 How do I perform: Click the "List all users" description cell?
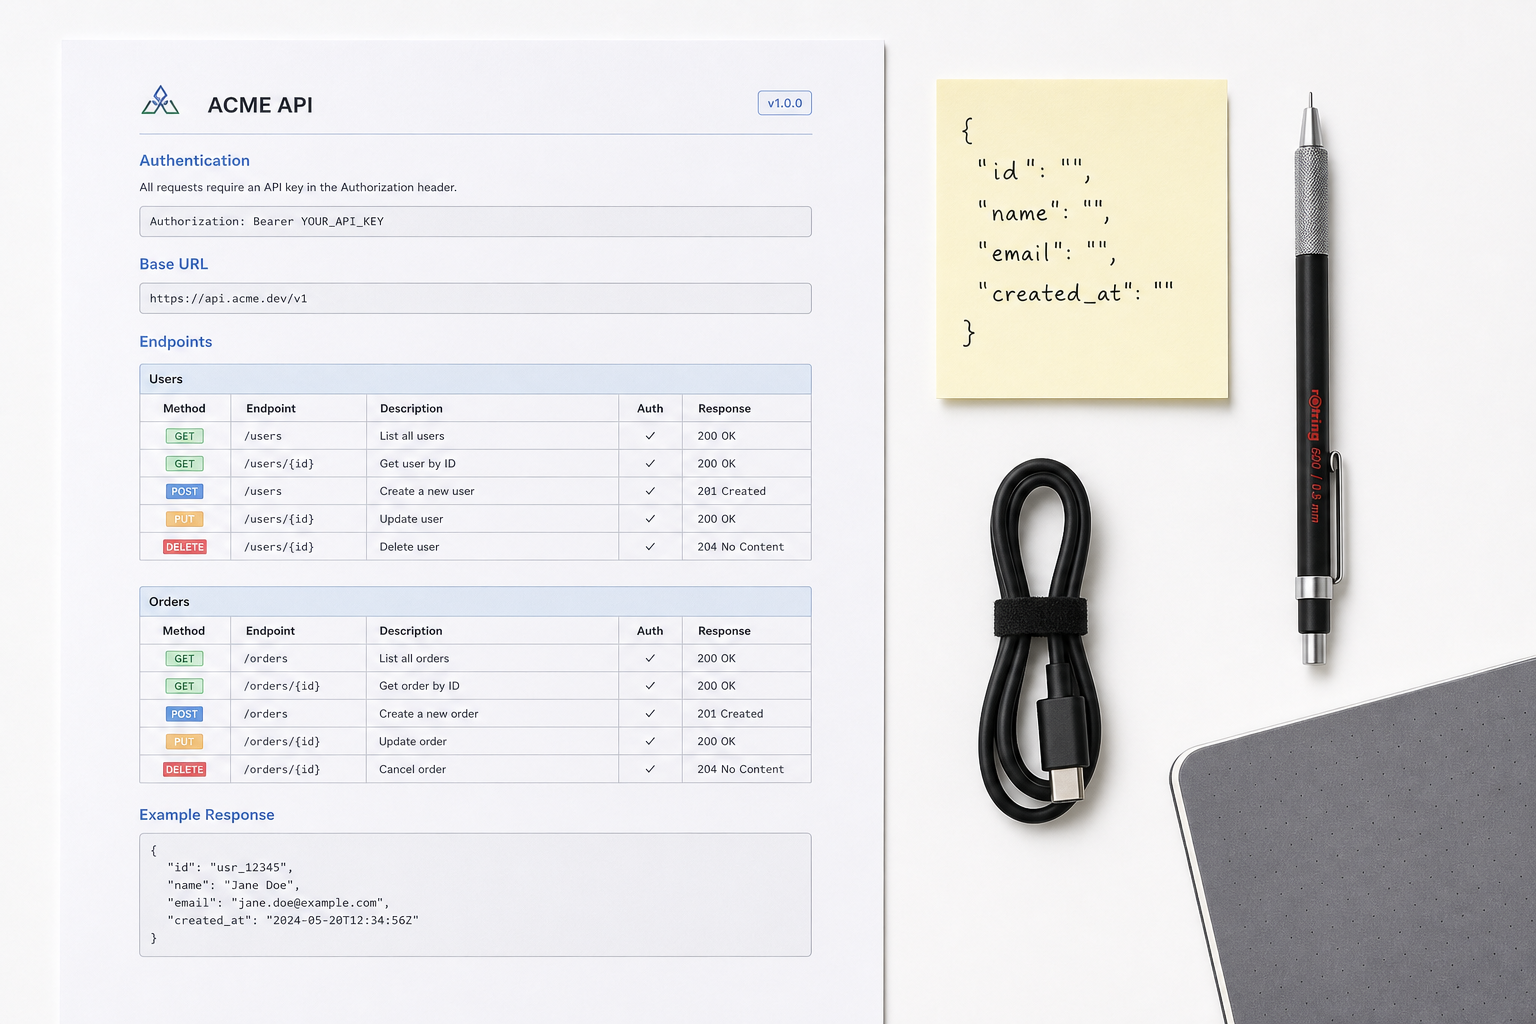412,436
